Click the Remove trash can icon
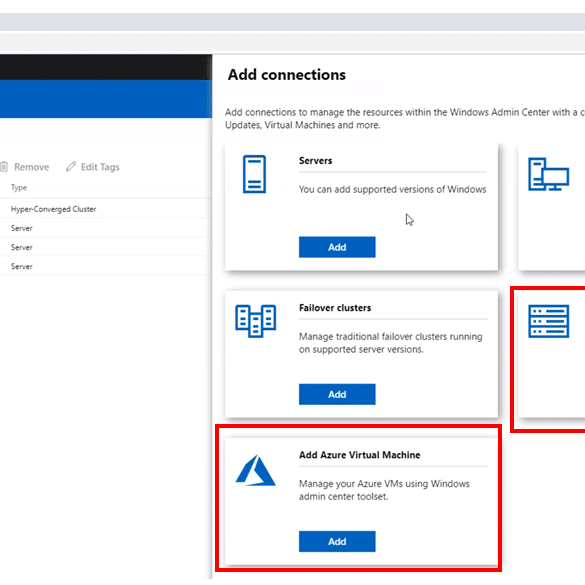 4,166
